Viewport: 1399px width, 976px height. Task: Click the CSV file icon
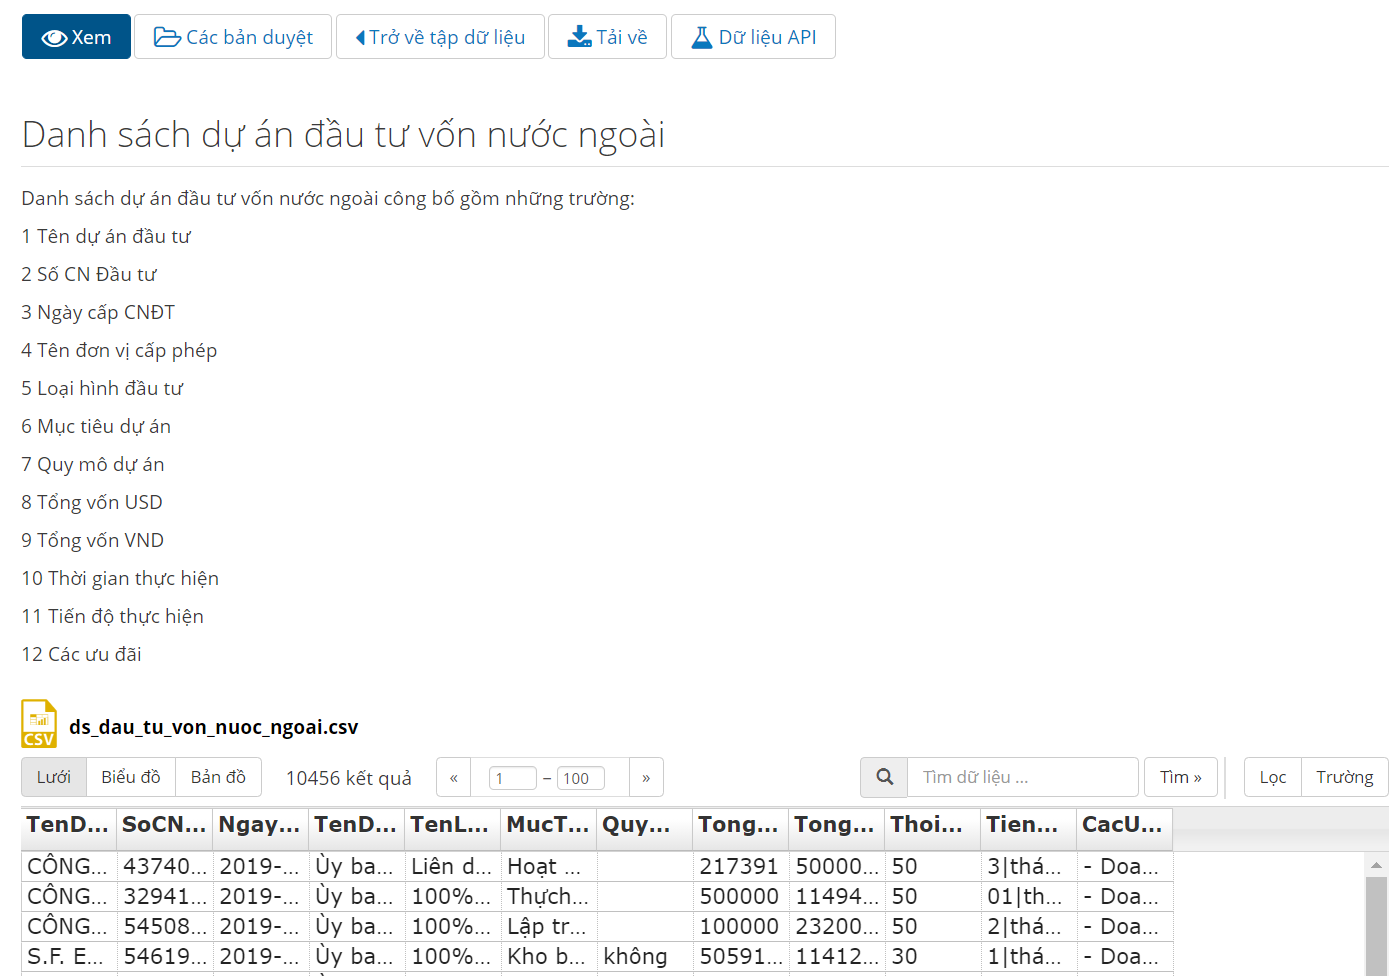pyautogui.click(x=39, y=725)
